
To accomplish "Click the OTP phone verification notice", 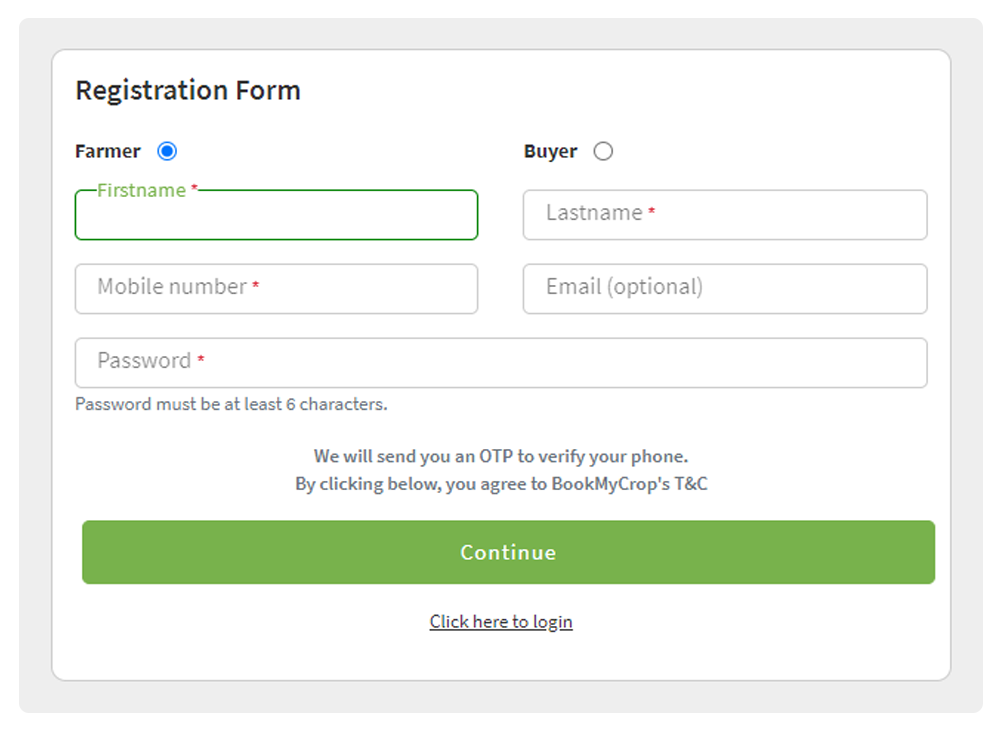I will [501, 457].
